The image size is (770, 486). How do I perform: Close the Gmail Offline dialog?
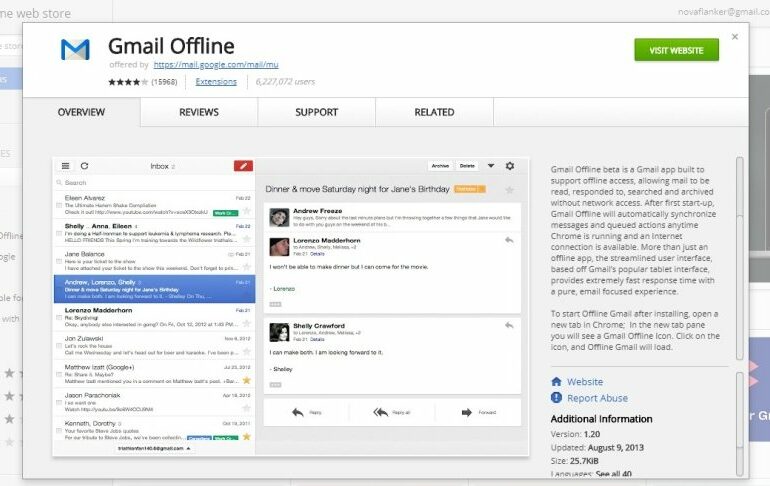tap(735, 37)
